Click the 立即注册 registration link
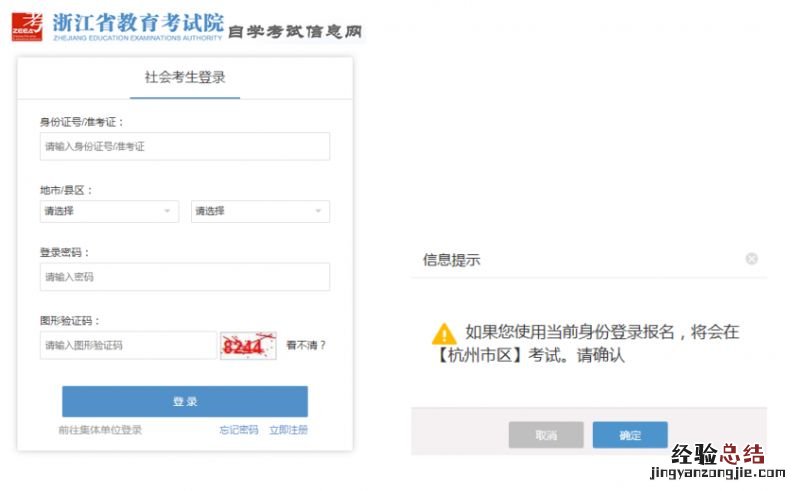This screenshot has height=491, width=800. [x=288, y=430]
